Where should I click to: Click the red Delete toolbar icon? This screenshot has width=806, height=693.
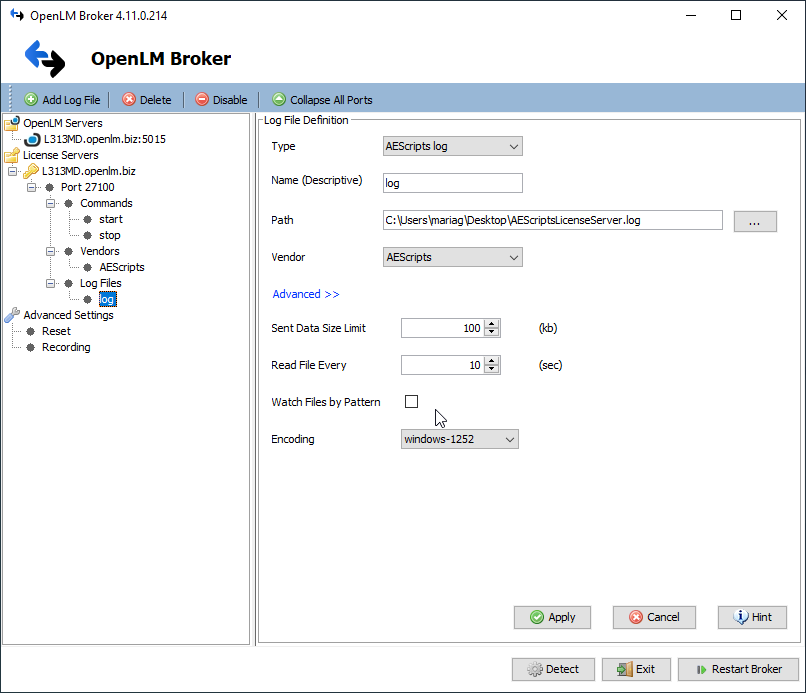129,100
